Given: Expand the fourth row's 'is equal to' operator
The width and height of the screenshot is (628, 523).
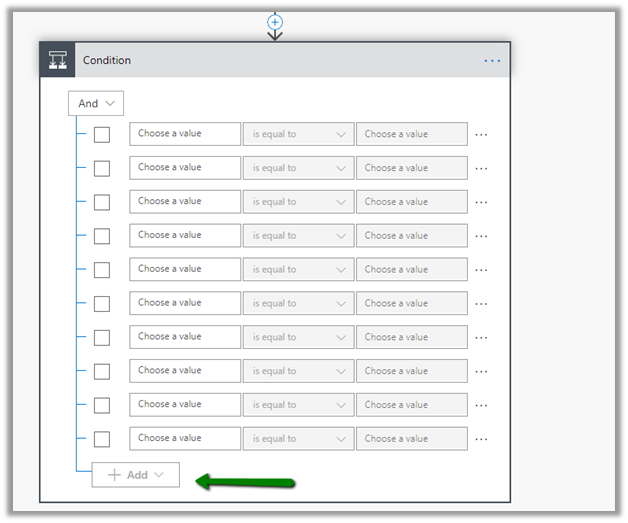Looking at the screenshot, I should pyautogui.click(x=298, y=235).
